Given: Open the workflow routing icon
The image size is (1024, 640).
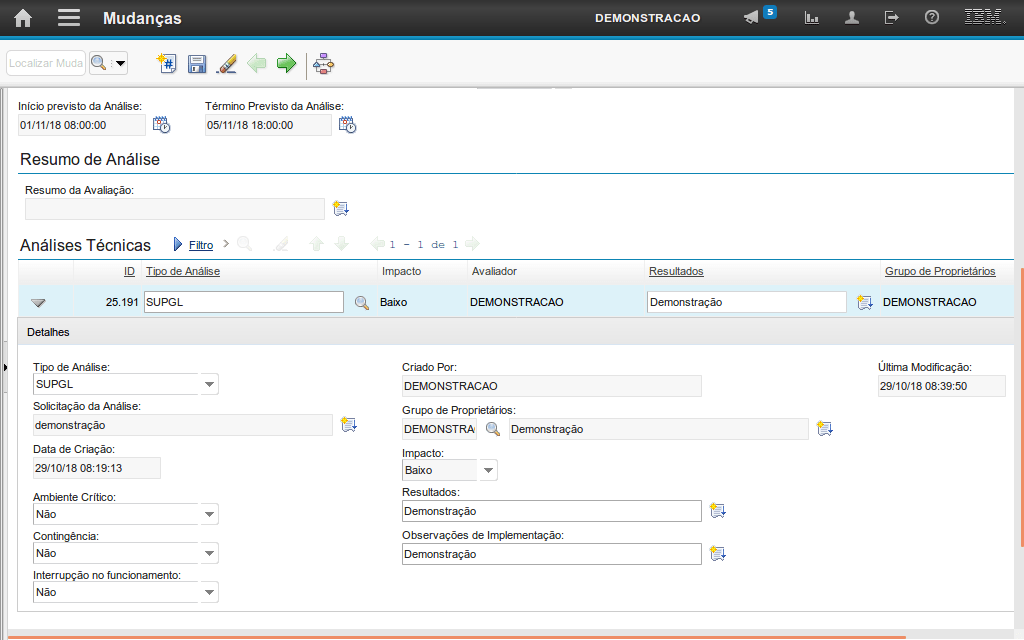Looking at the screenshot, I should click(x=323, y=64).
